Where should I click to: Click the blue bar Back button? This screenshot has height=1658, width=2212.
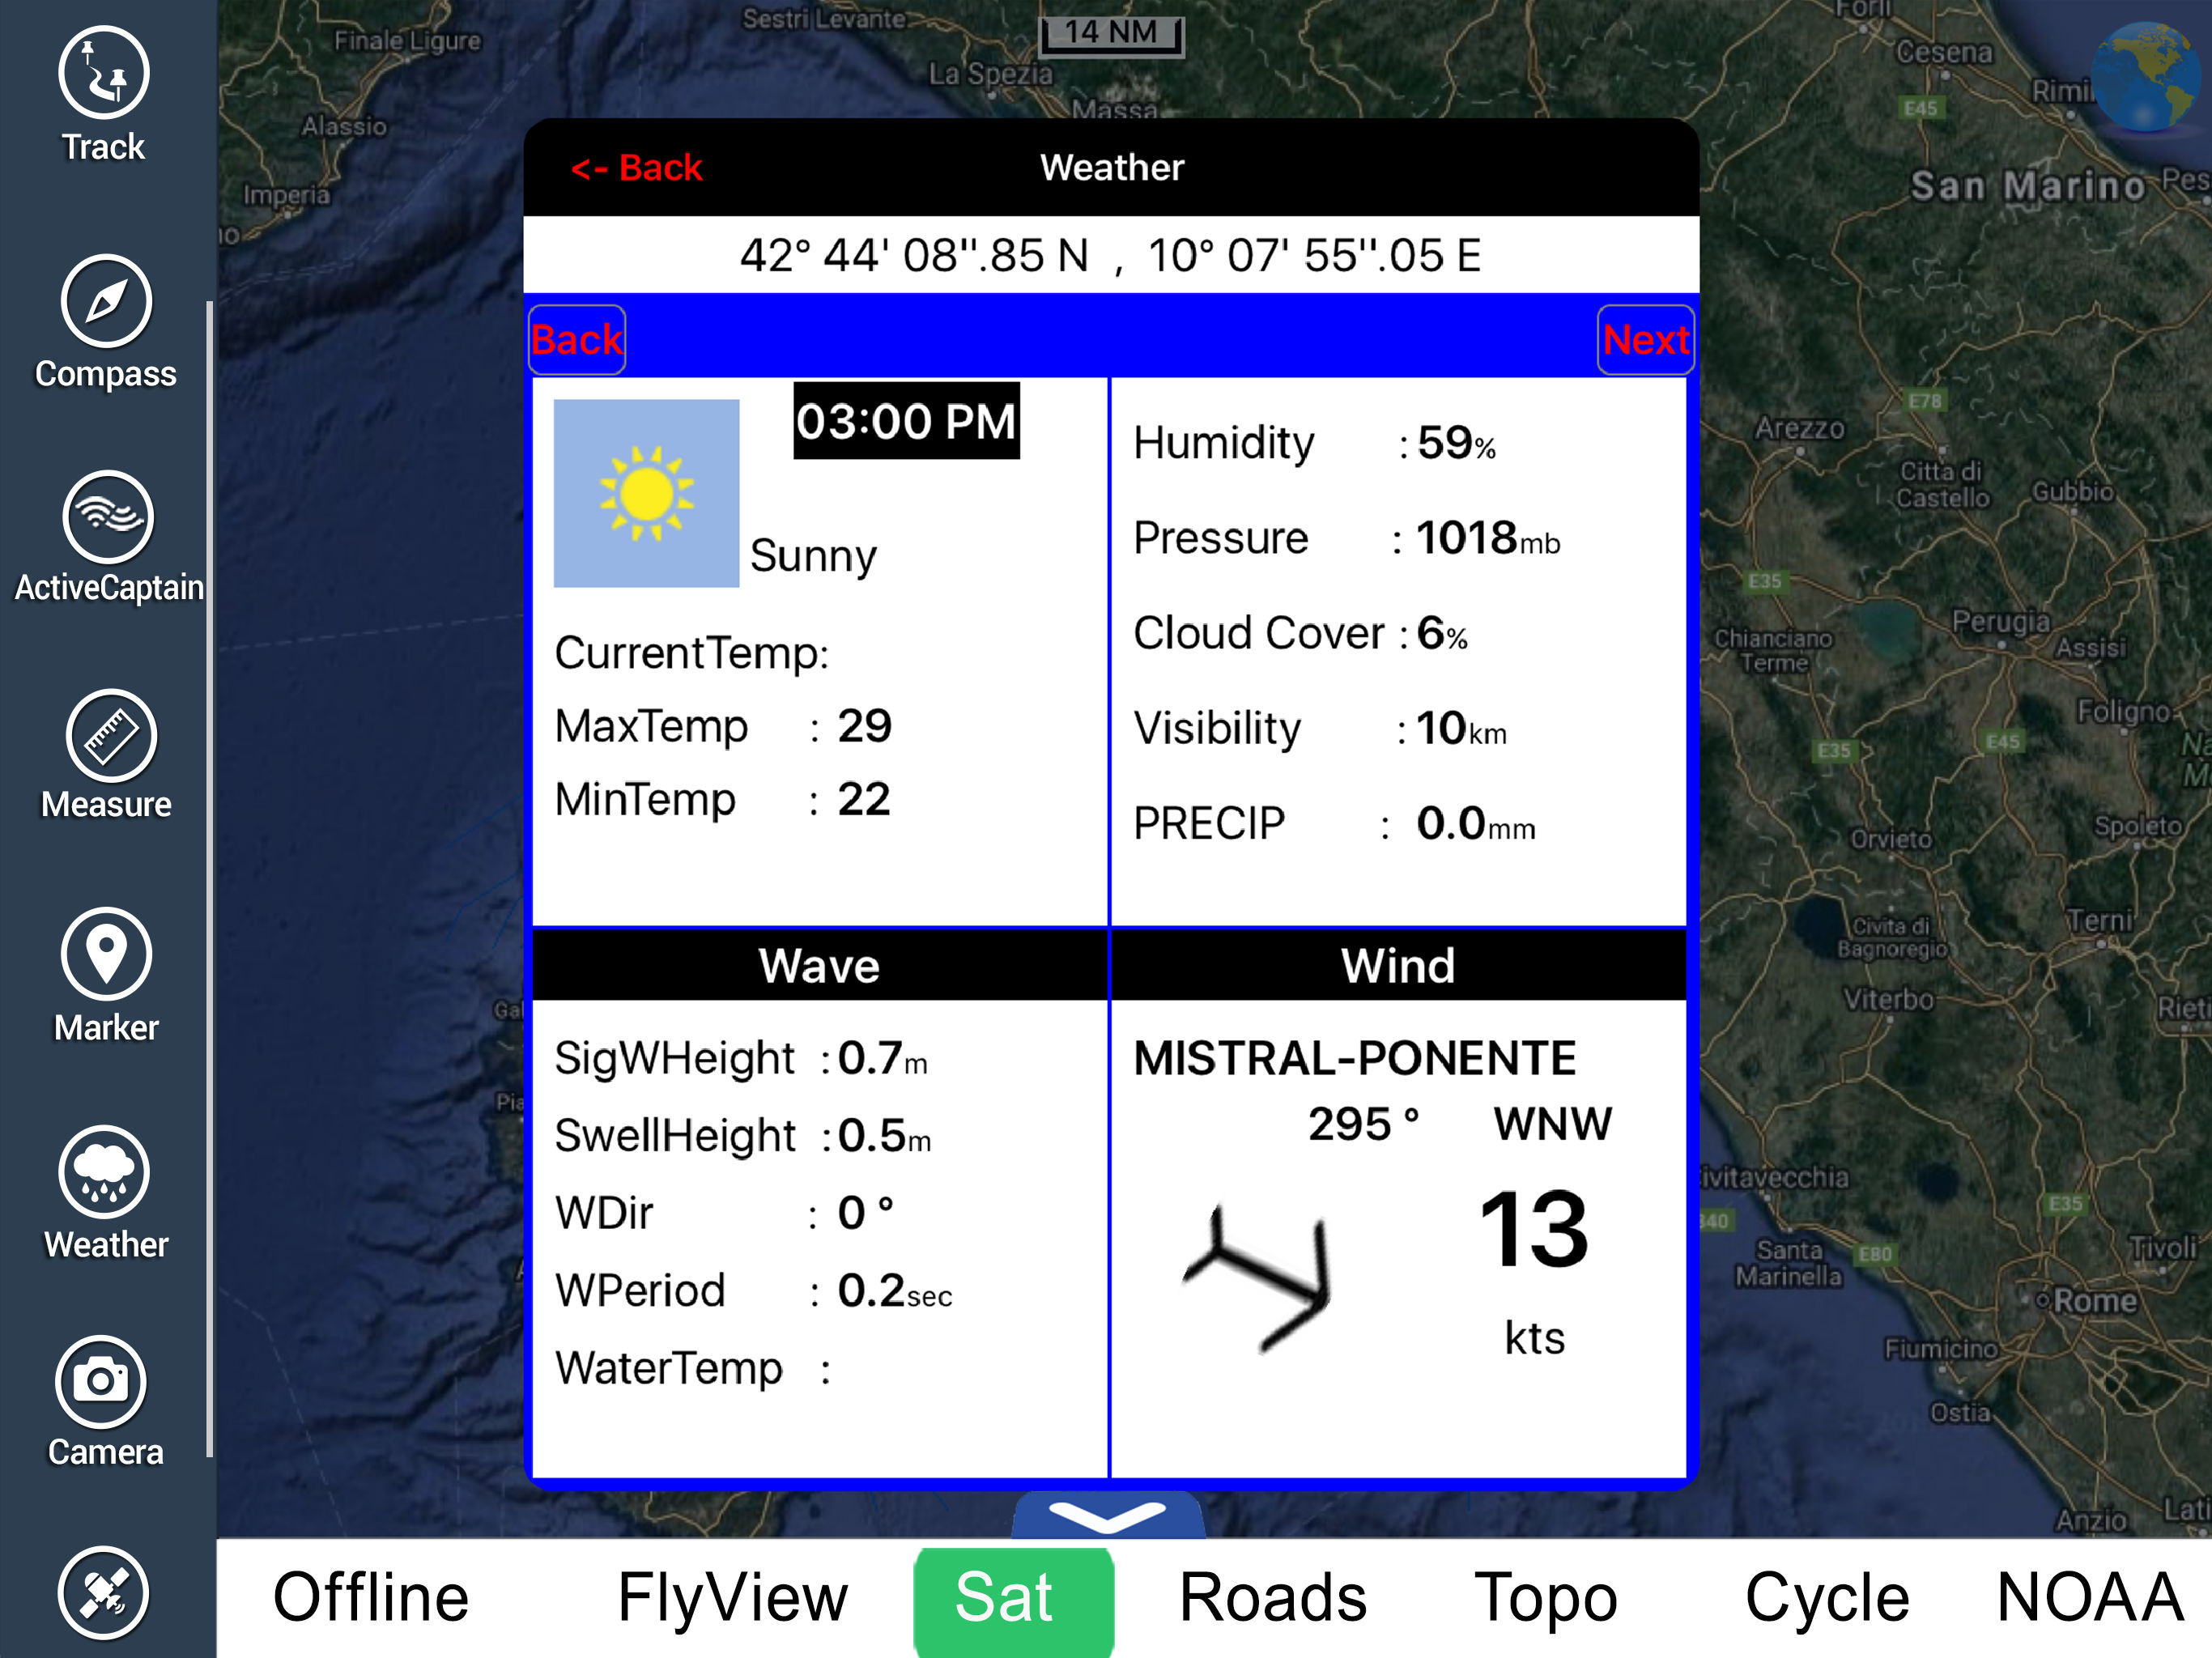(x=577, y=340)
